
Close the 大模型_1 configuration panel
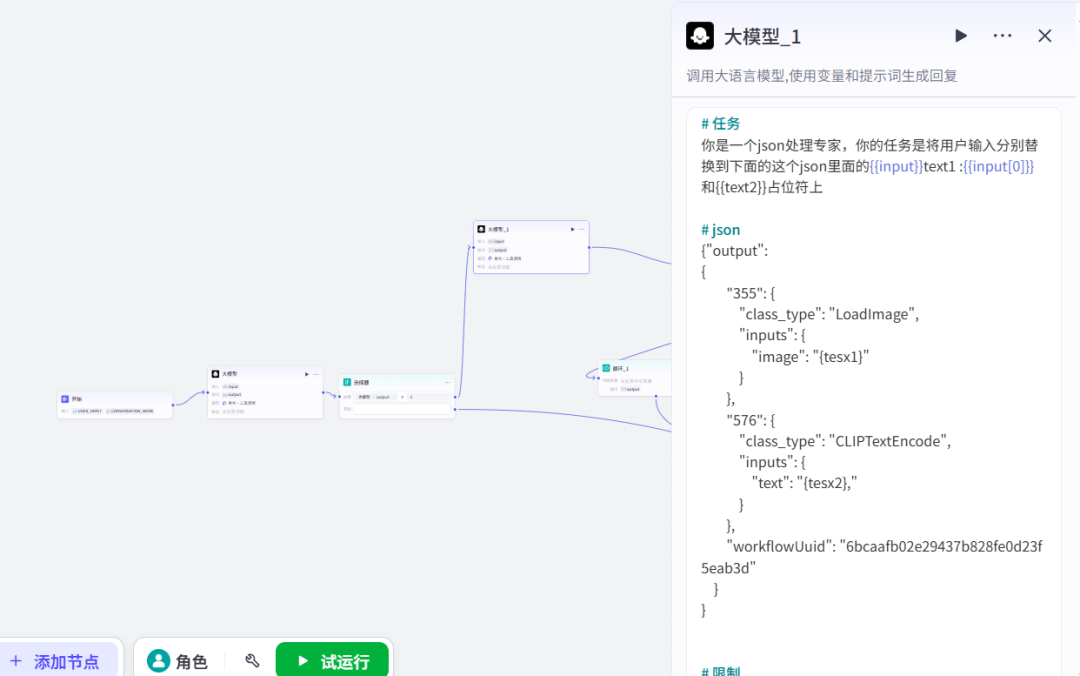point(1044,36)
